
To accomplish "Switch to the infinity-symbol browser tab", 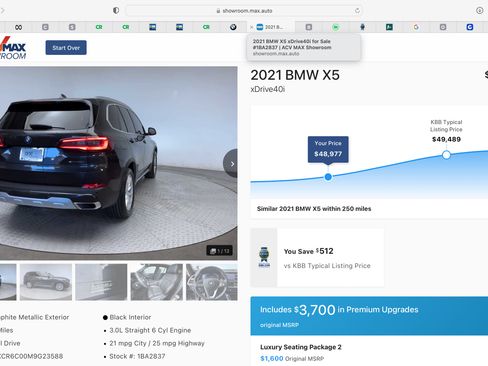I will [x=19, y=27].
